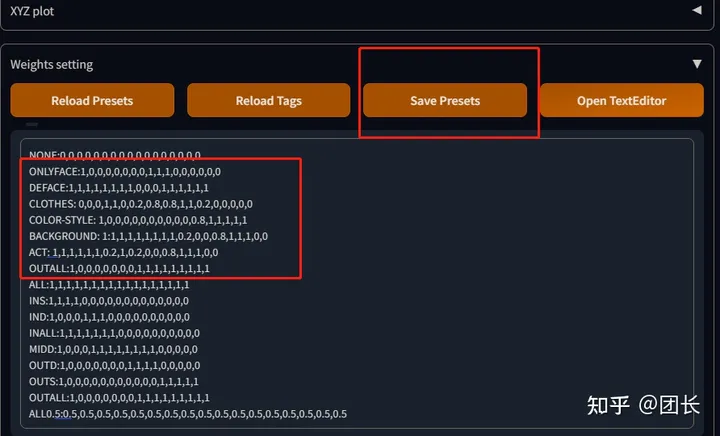Click the XYZ plot header label
The height and width of the screenshot is (436, 720).
32,11
